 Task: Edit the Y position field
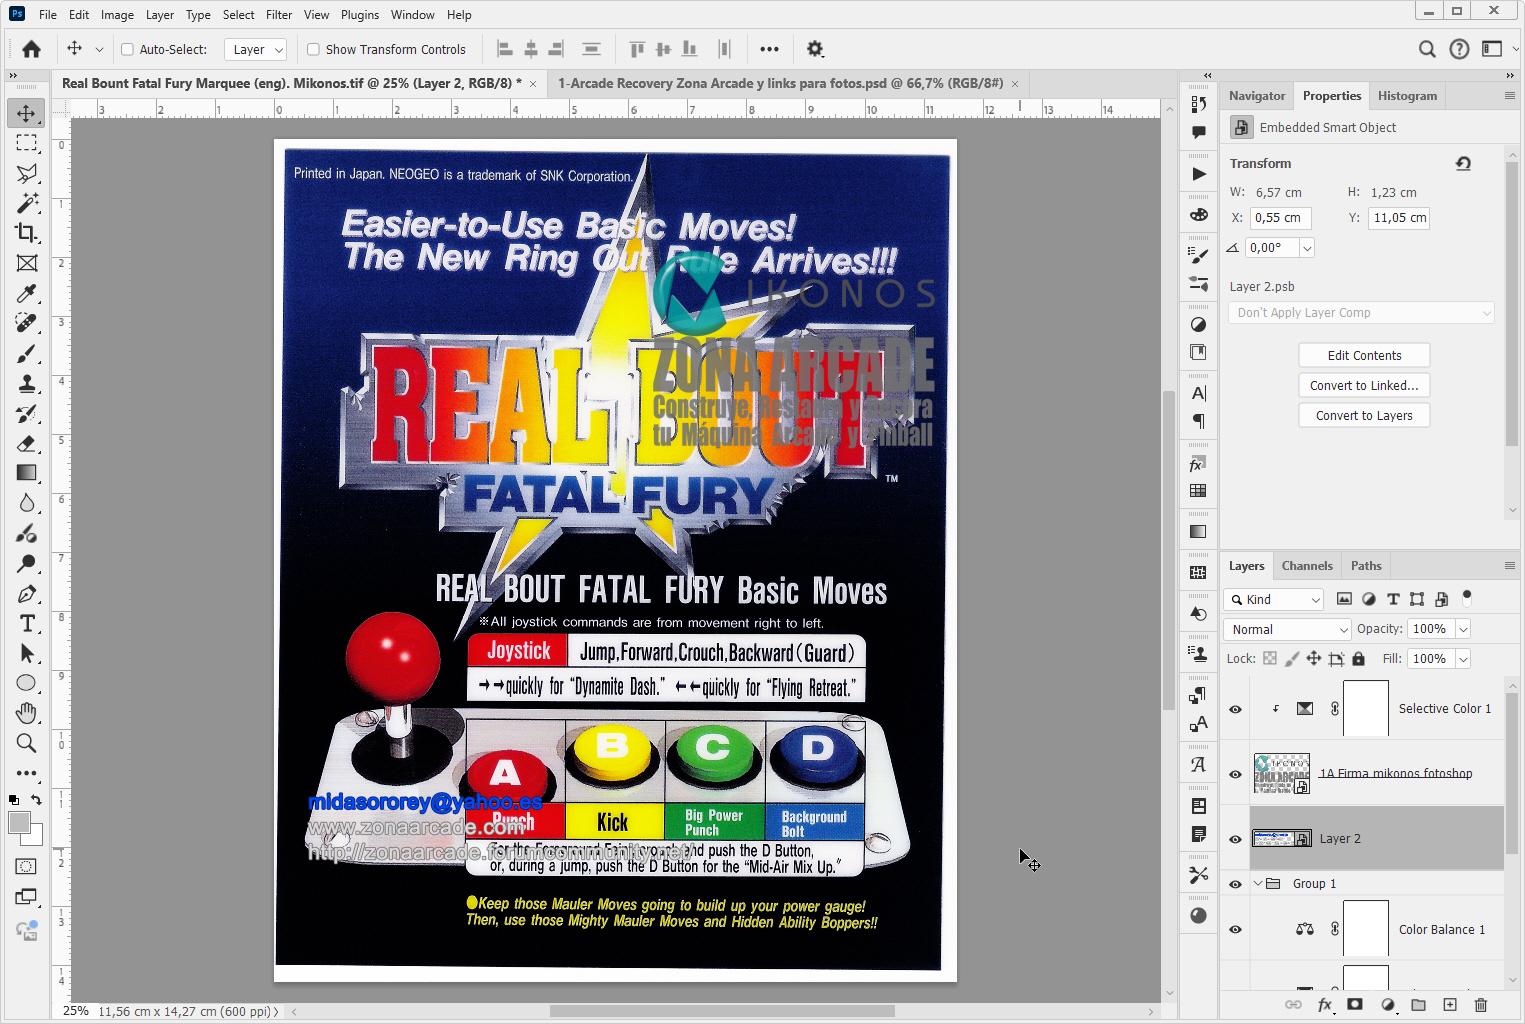[x=1400, y=218]
